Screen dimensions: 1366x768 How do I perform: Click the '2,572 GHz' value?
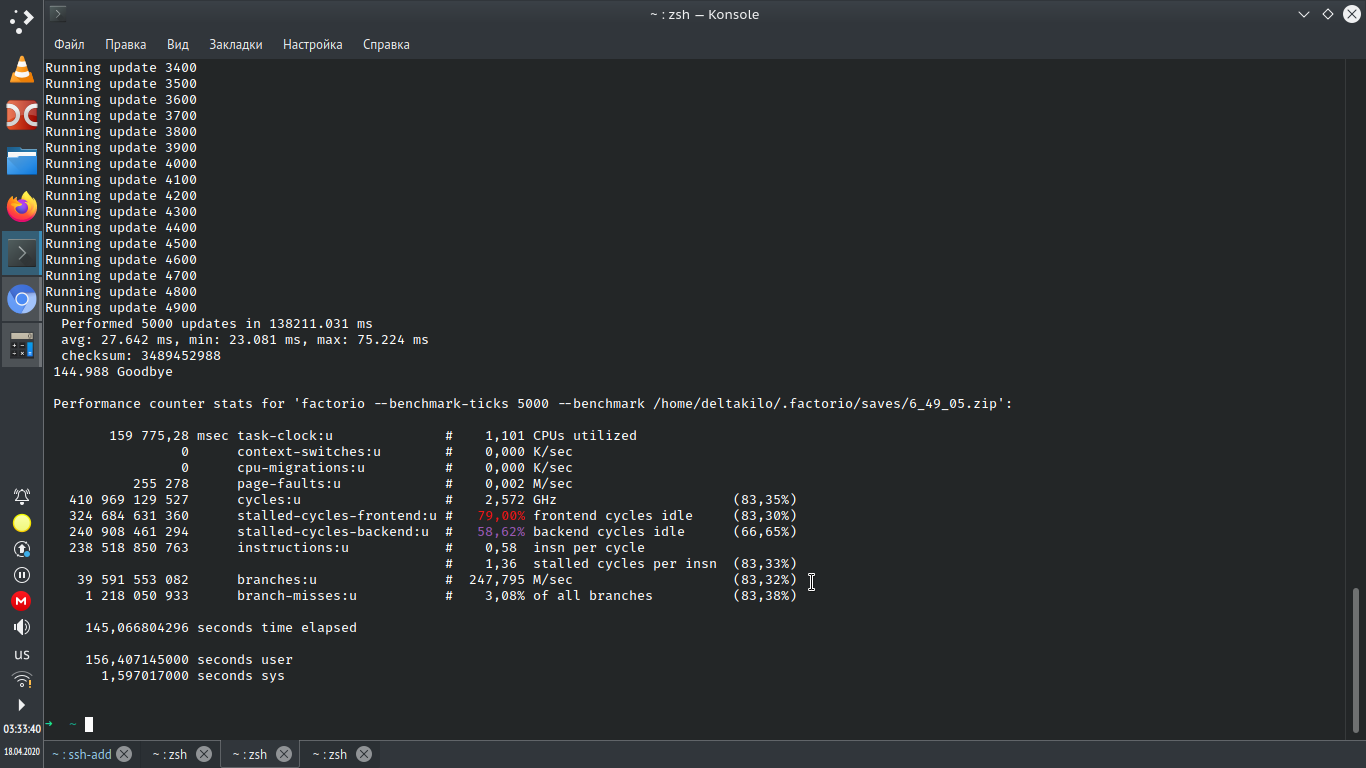[521, 500]
